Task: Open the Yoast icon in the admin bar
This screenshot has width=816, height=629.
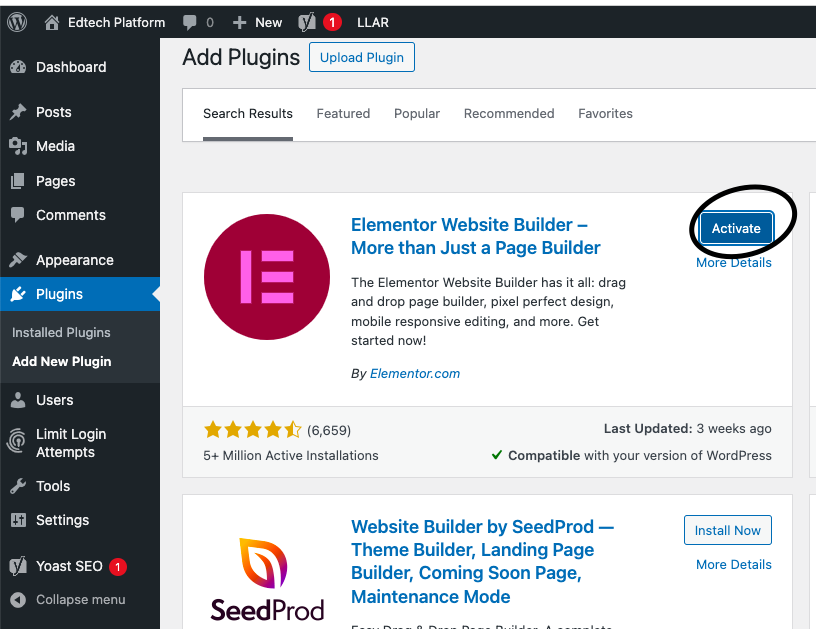Action: click(x=307, y=22)
